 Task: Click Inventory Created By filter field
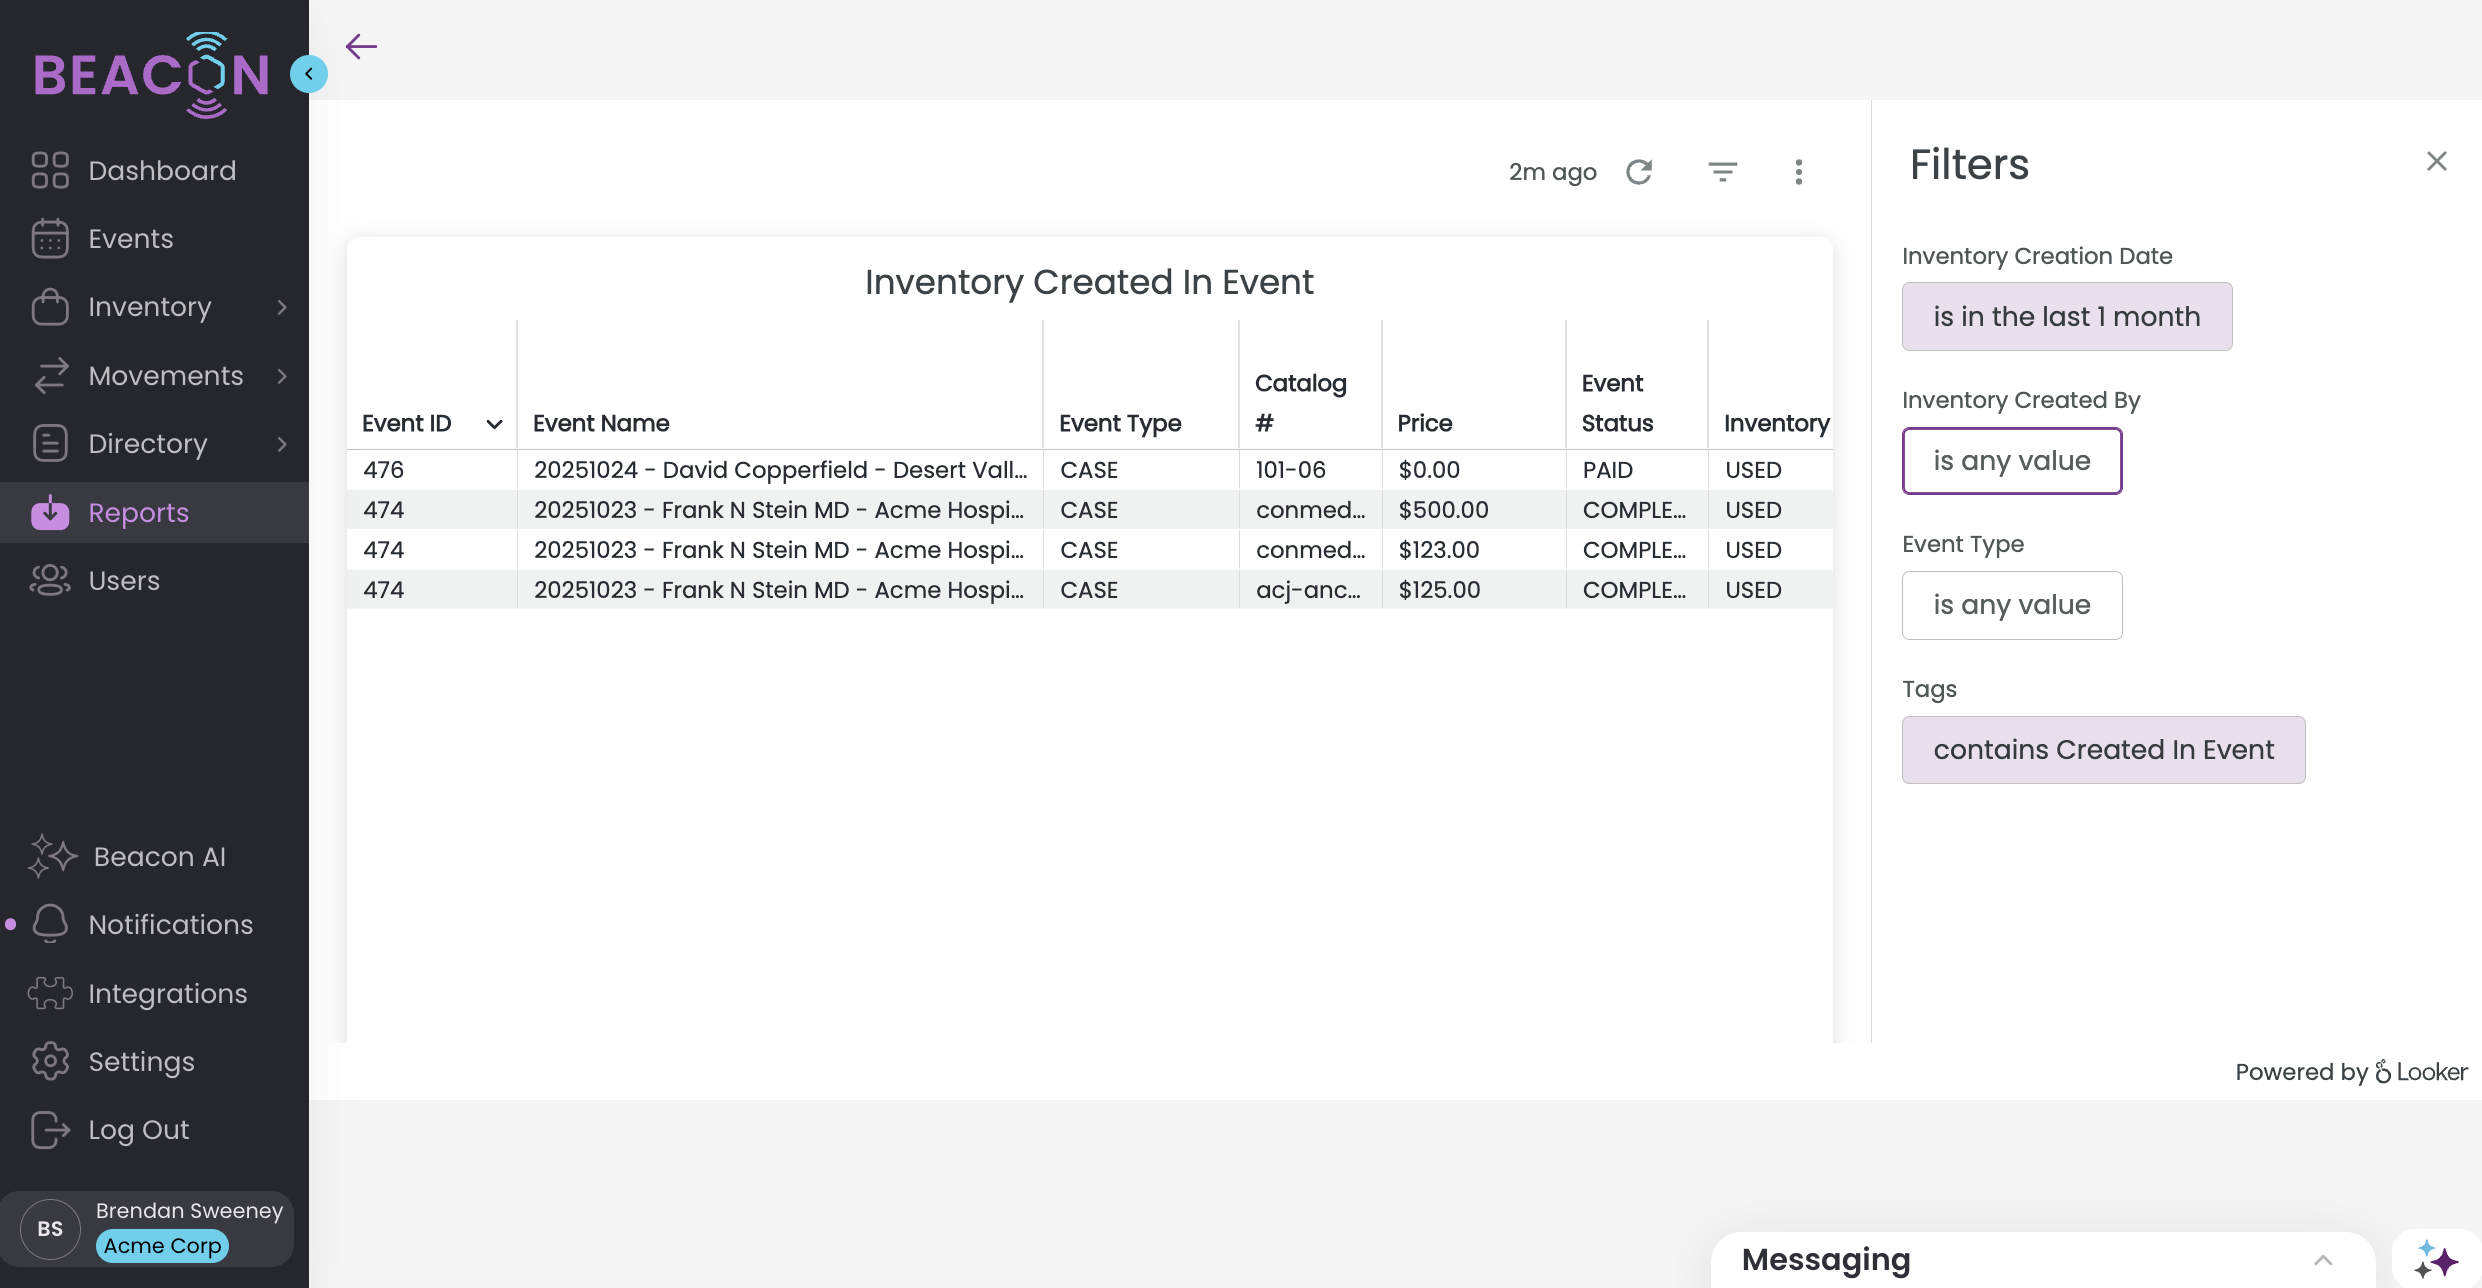click(2011, 461)
